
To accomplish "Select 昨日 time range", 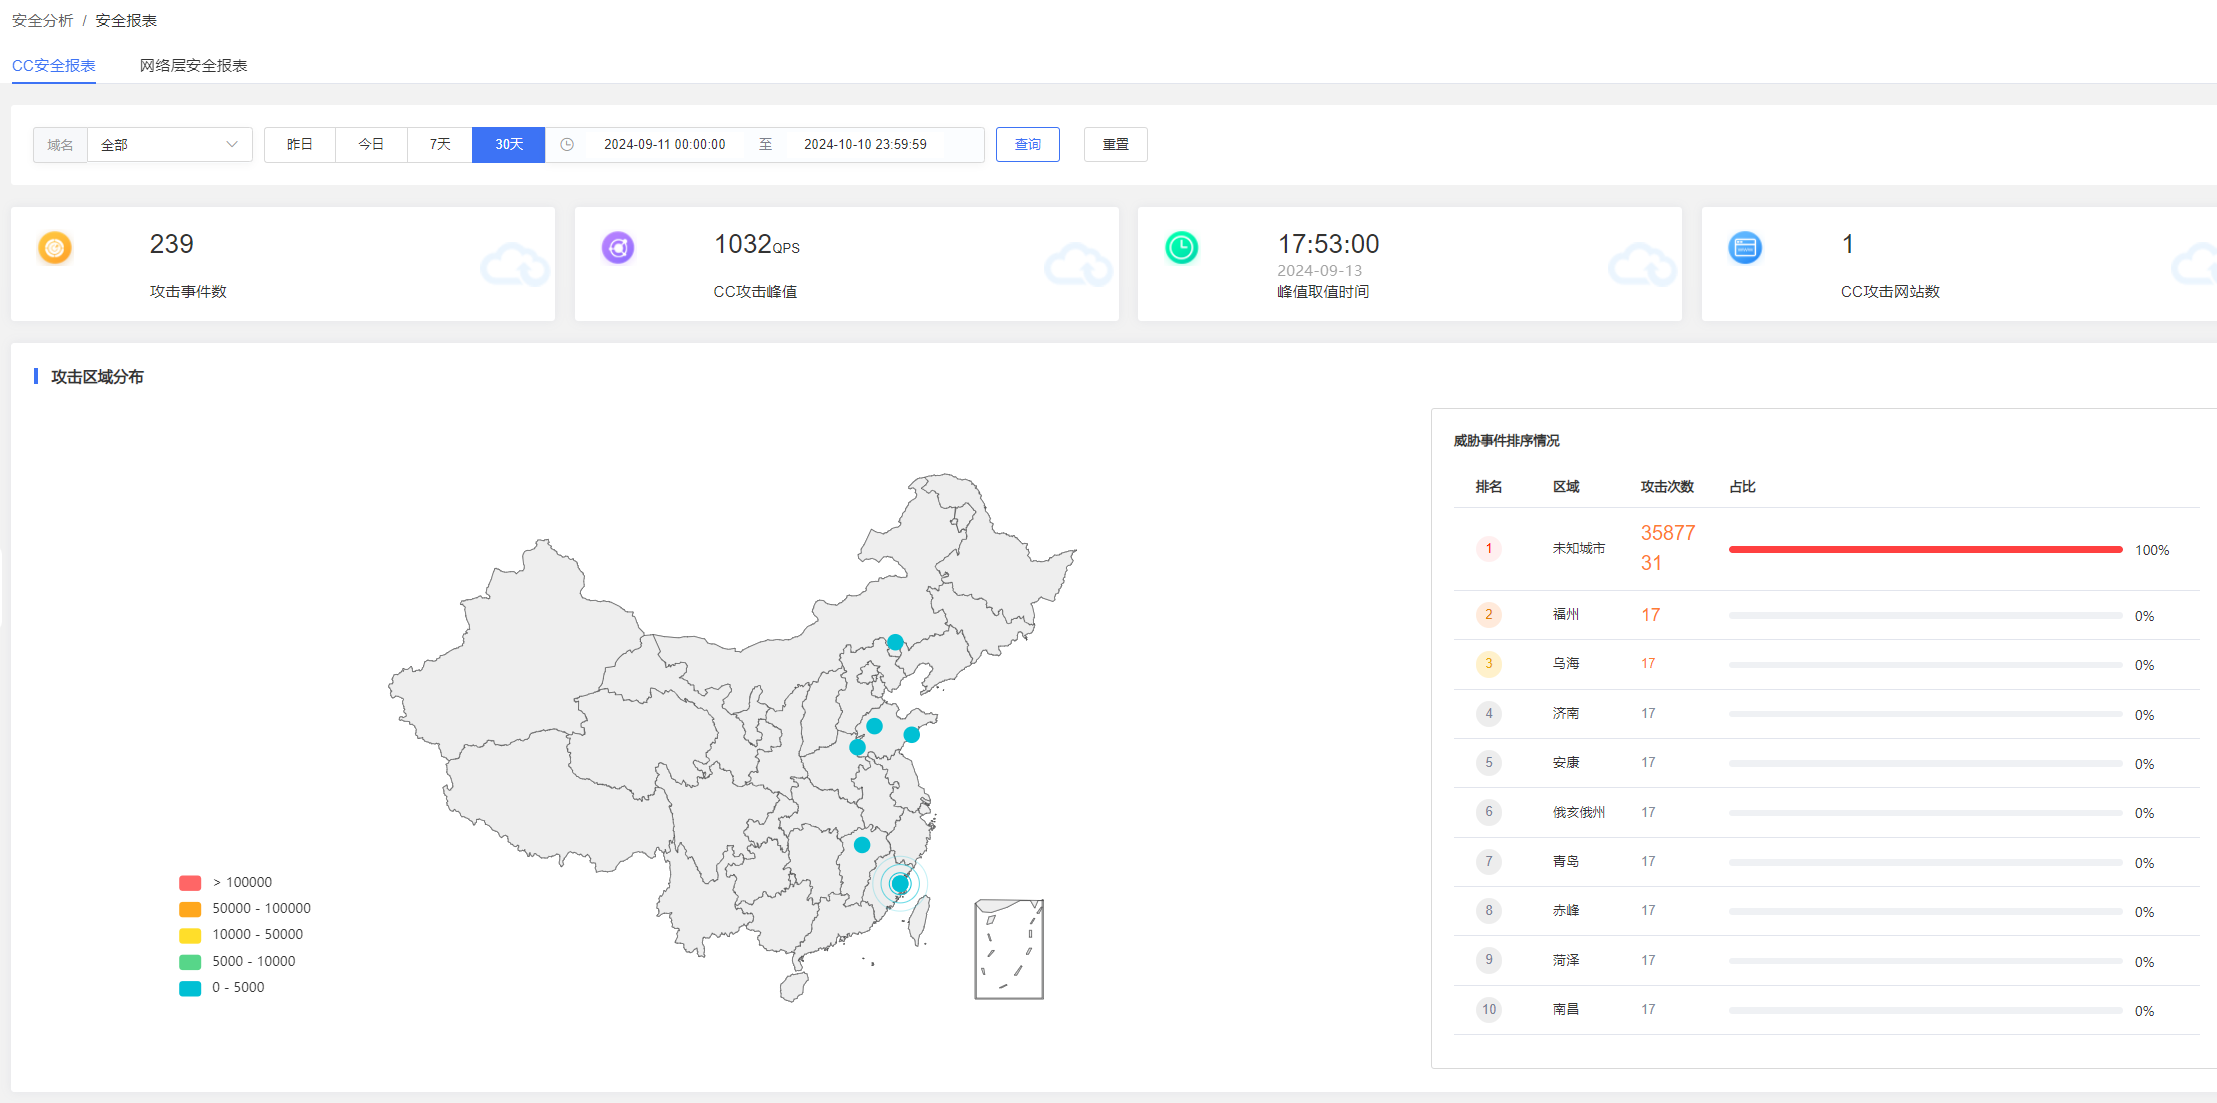I will [300, 145].
